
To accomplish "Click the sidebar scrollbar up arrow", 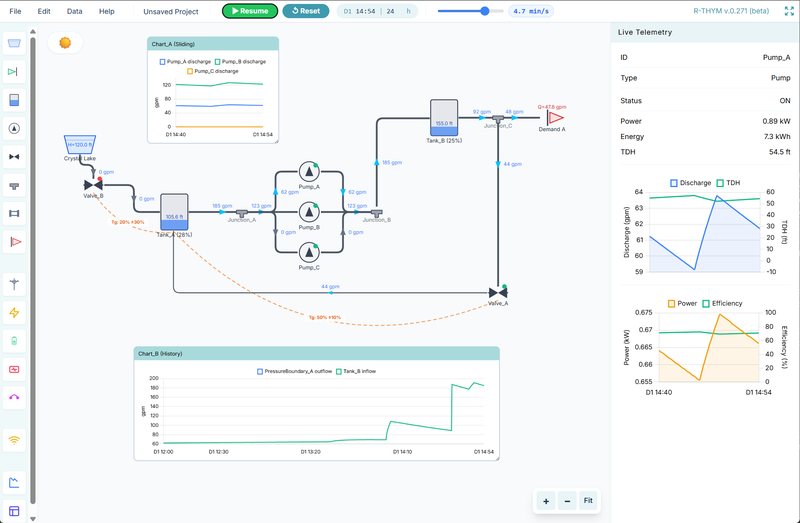I will [33, 32].
